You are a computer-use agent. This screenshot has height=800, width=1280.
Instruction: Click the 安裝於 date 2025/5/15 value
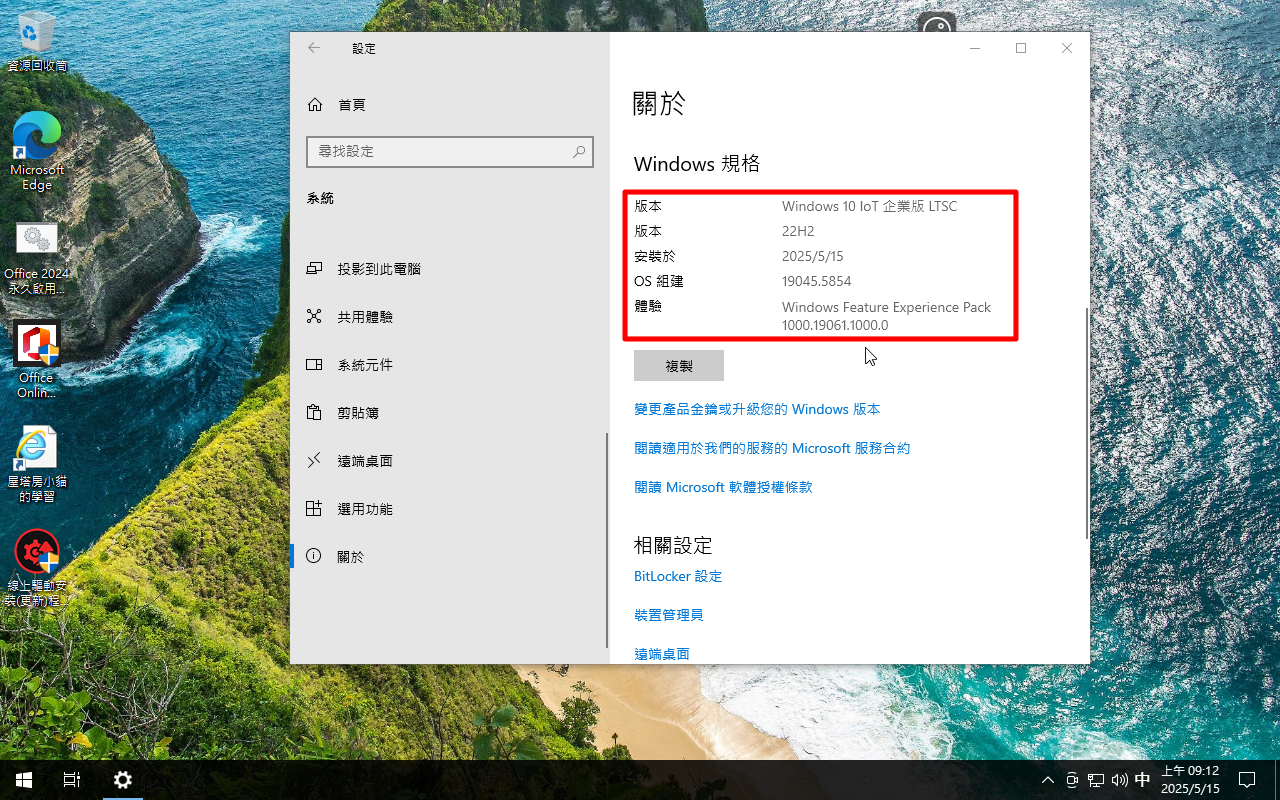[813, 257]
